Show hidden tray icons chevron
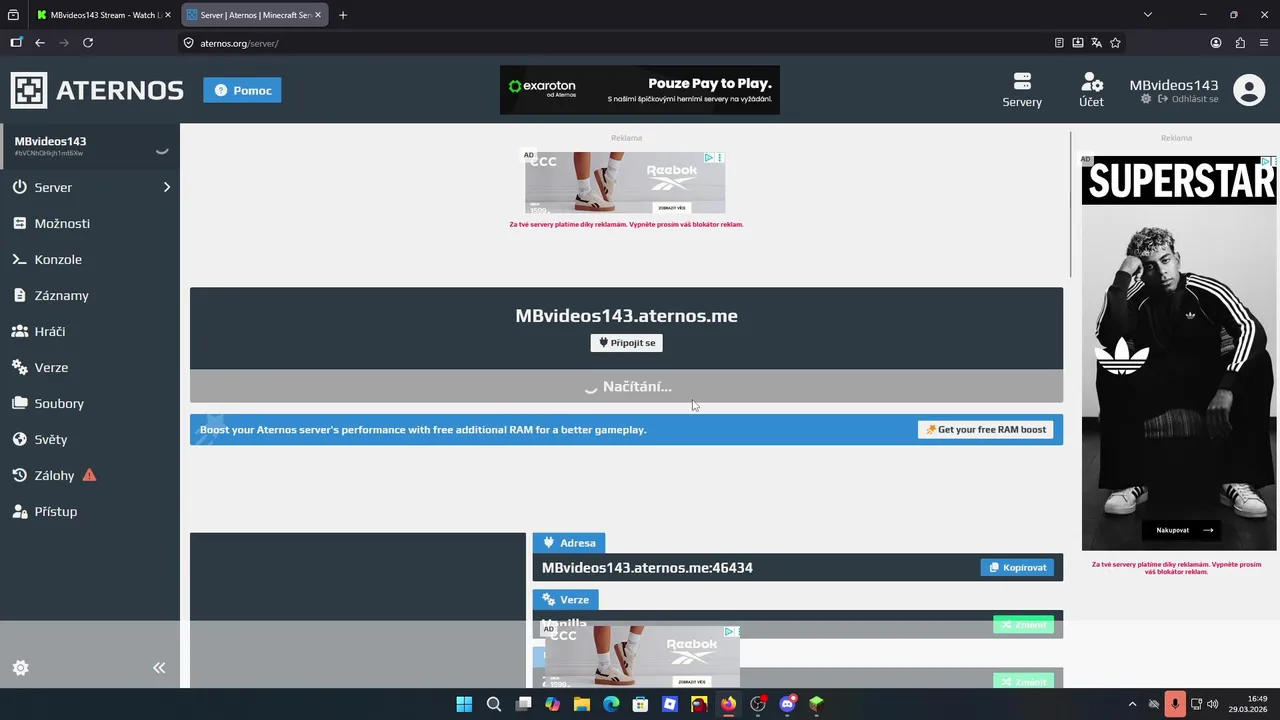 pyautogui.click(x=1132, y=704)
